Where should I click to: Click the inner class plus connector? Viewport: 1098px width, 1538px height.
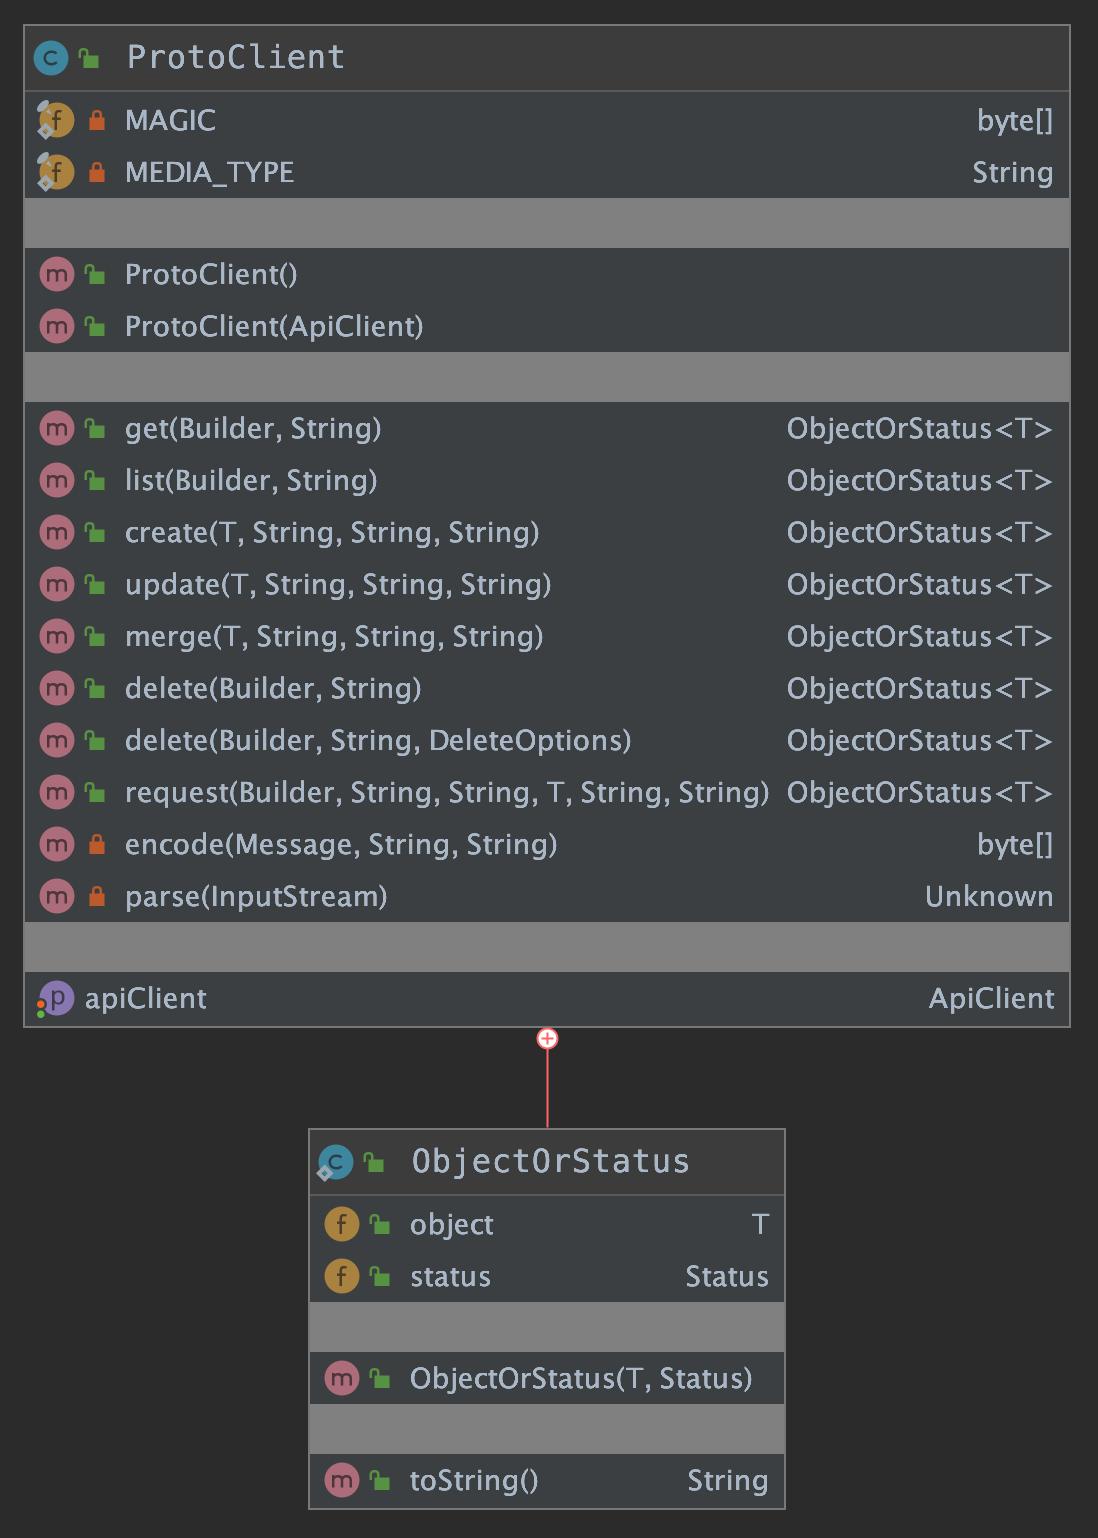click(x=547, y=1039)
